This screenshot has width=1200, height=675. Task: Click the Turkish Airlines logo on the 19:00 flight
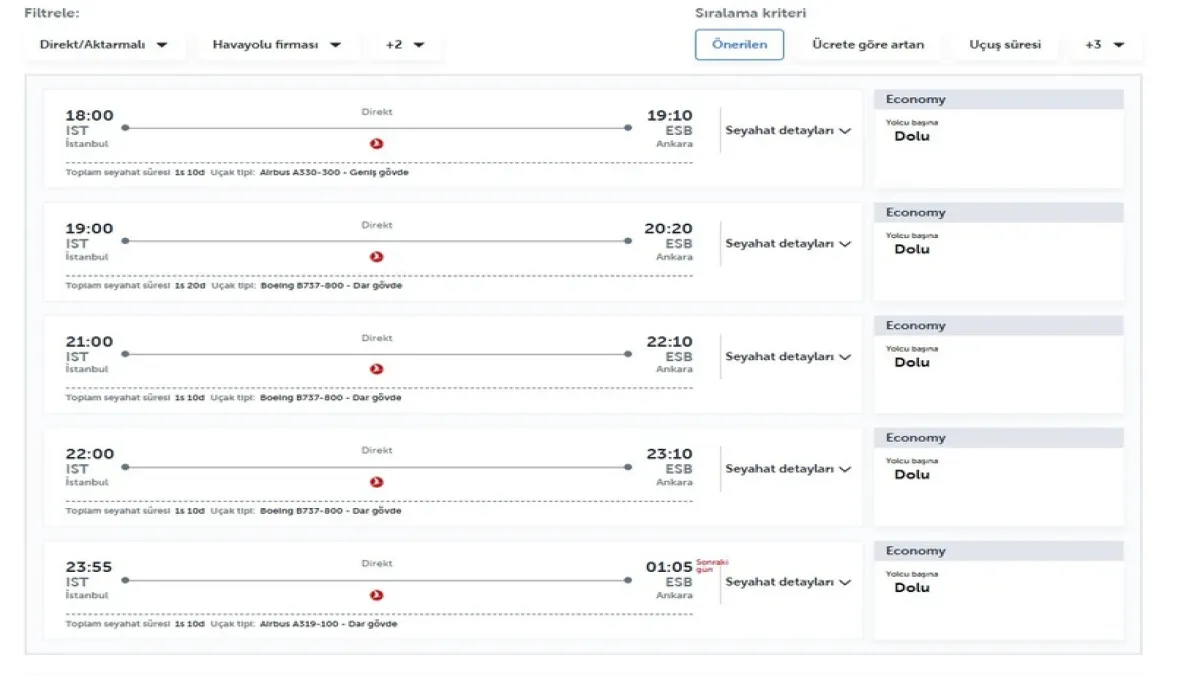377,257
